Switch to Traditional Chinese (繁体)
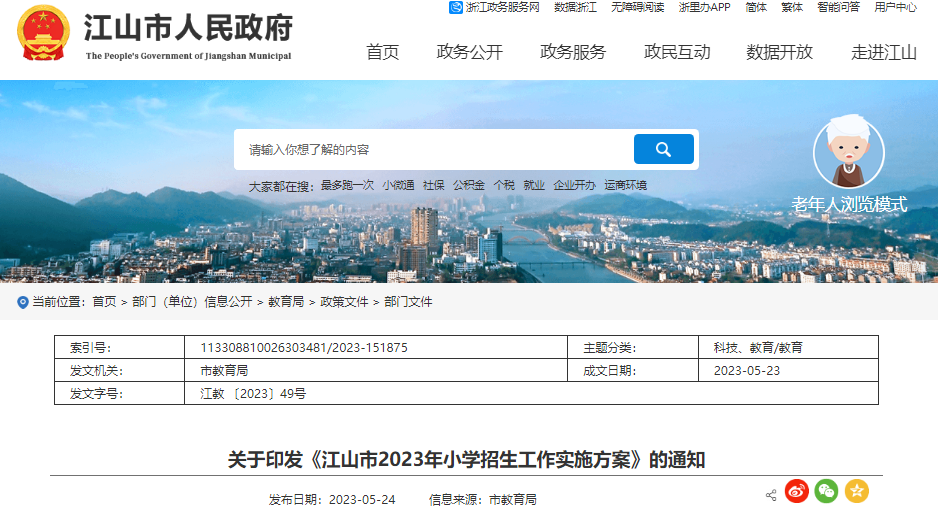The width and height of the screenshot is (938, 509). click(x=792, y=7)
